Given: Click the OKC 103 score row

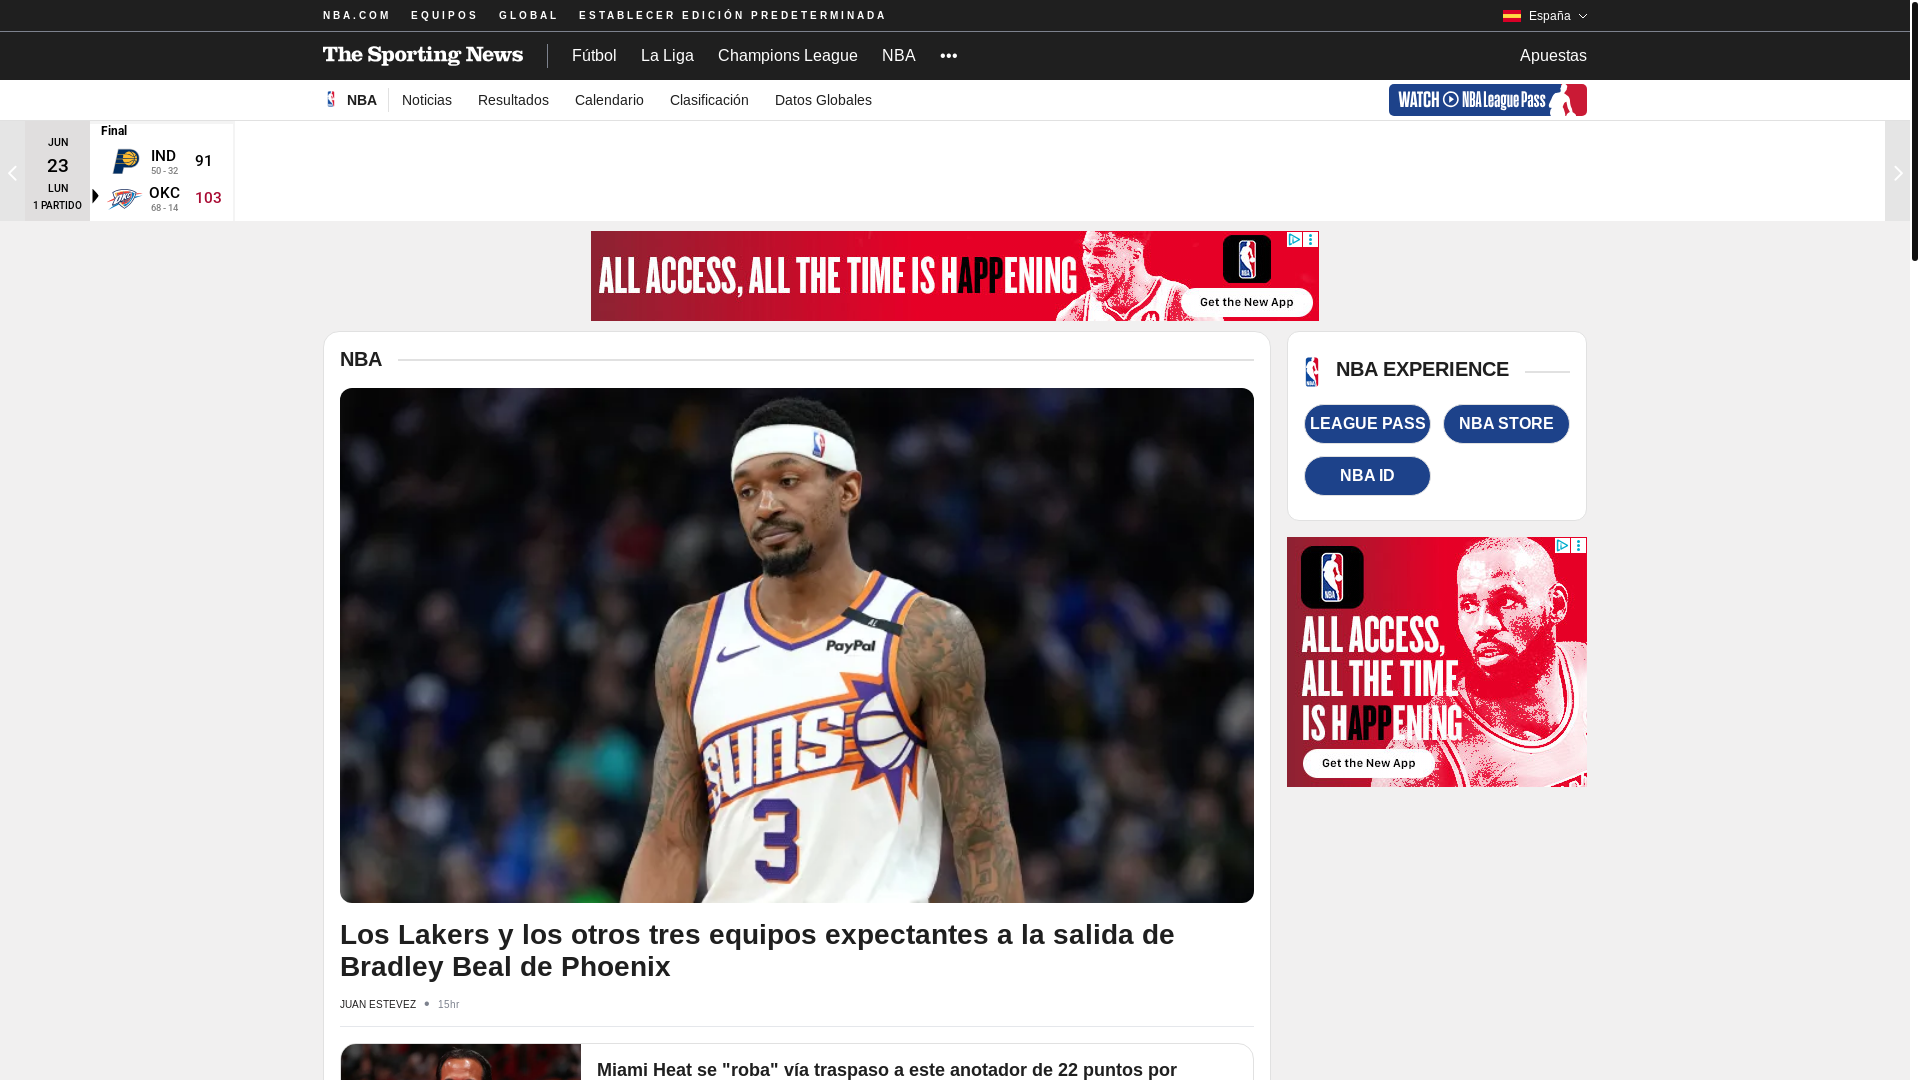Looking at the screenshot, I should [x=162, y=198].
